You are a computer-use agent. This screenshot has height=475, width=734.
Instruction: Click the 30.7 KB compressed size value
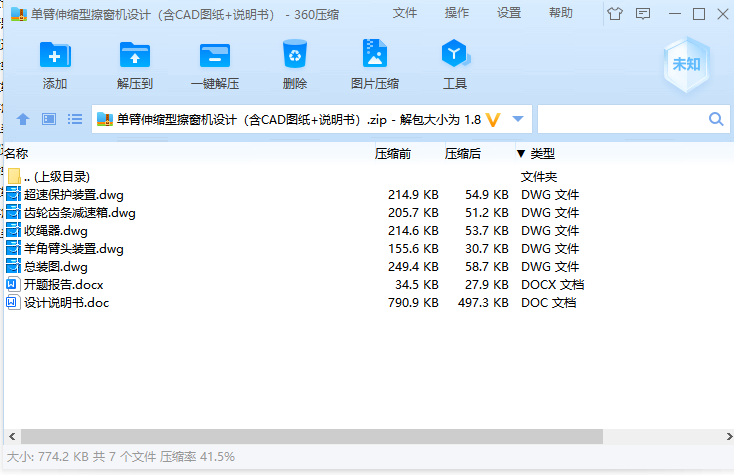click(487, 248)
